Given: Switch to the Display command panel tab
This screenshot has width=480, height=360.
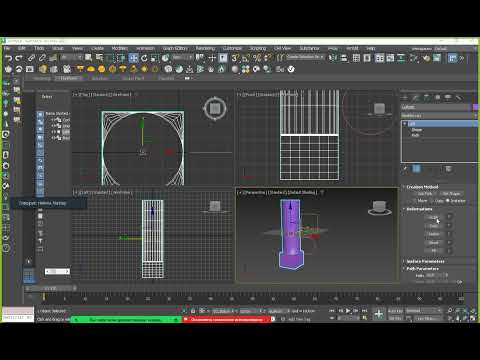Looking at the screenshot, I should (x=448, y=98).
